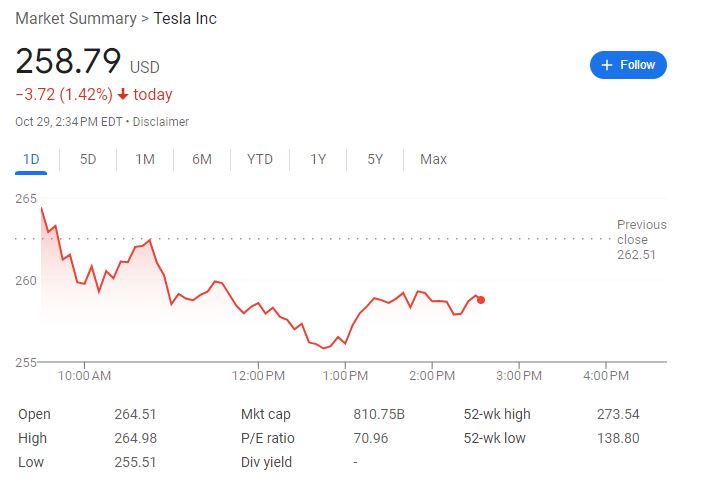Viewport: 707px width, 488px height.
Task: Show the 1Y price chart
Action: (318, 159)
